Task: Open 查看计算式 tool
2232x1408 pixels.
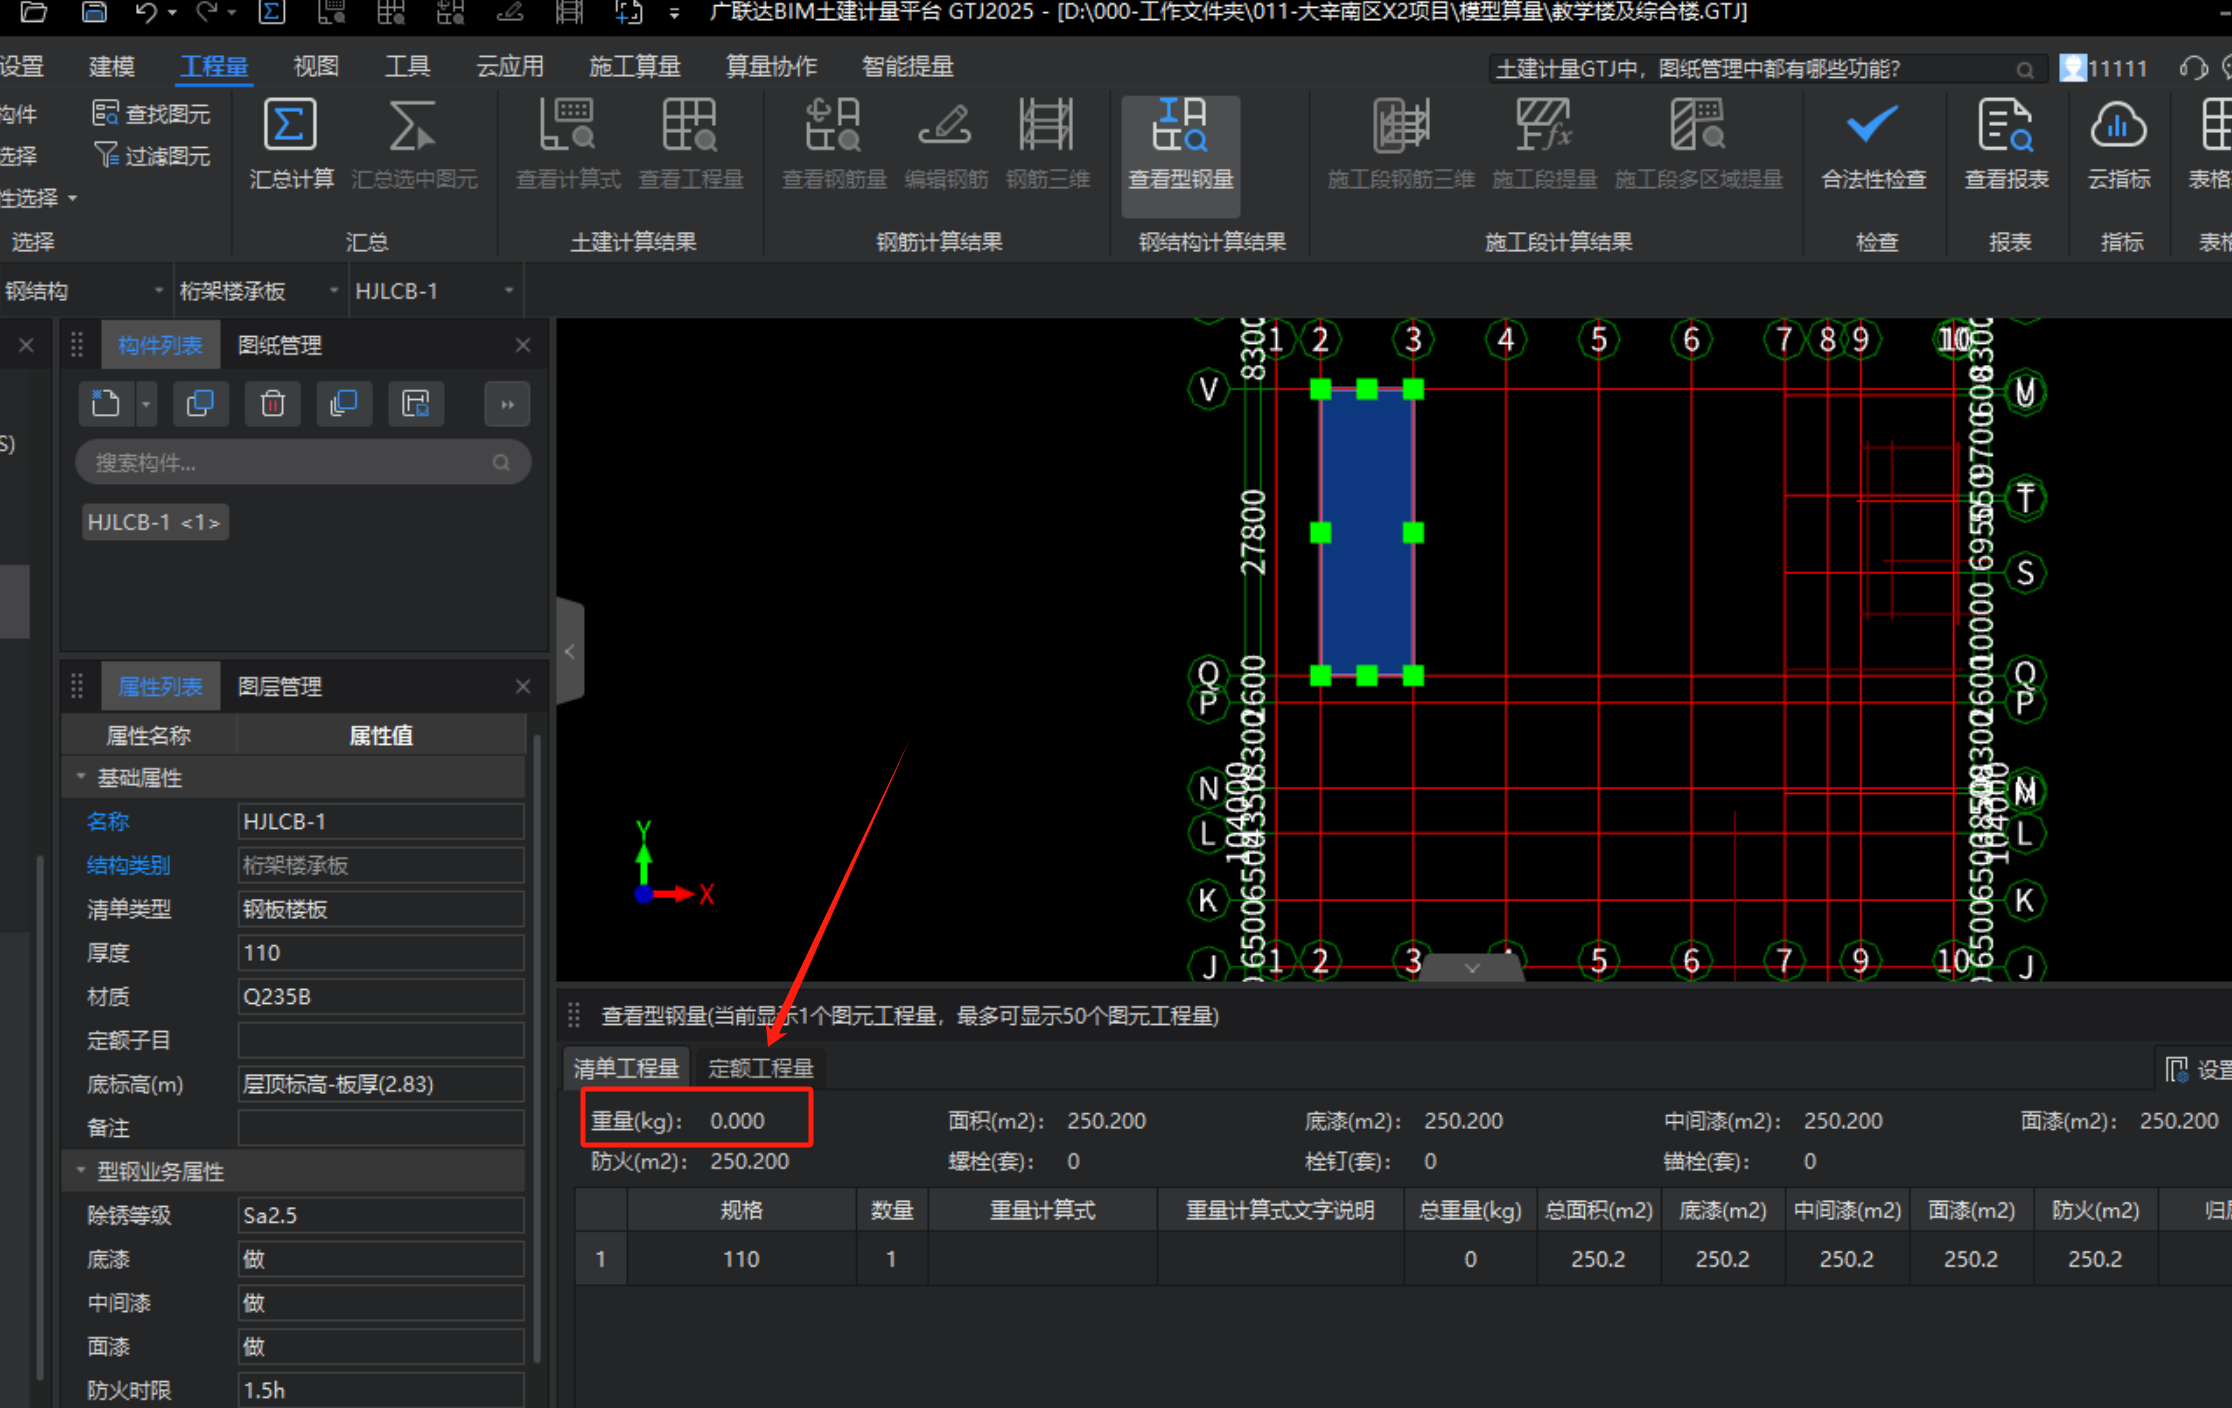Action: (x=568, y=145)
